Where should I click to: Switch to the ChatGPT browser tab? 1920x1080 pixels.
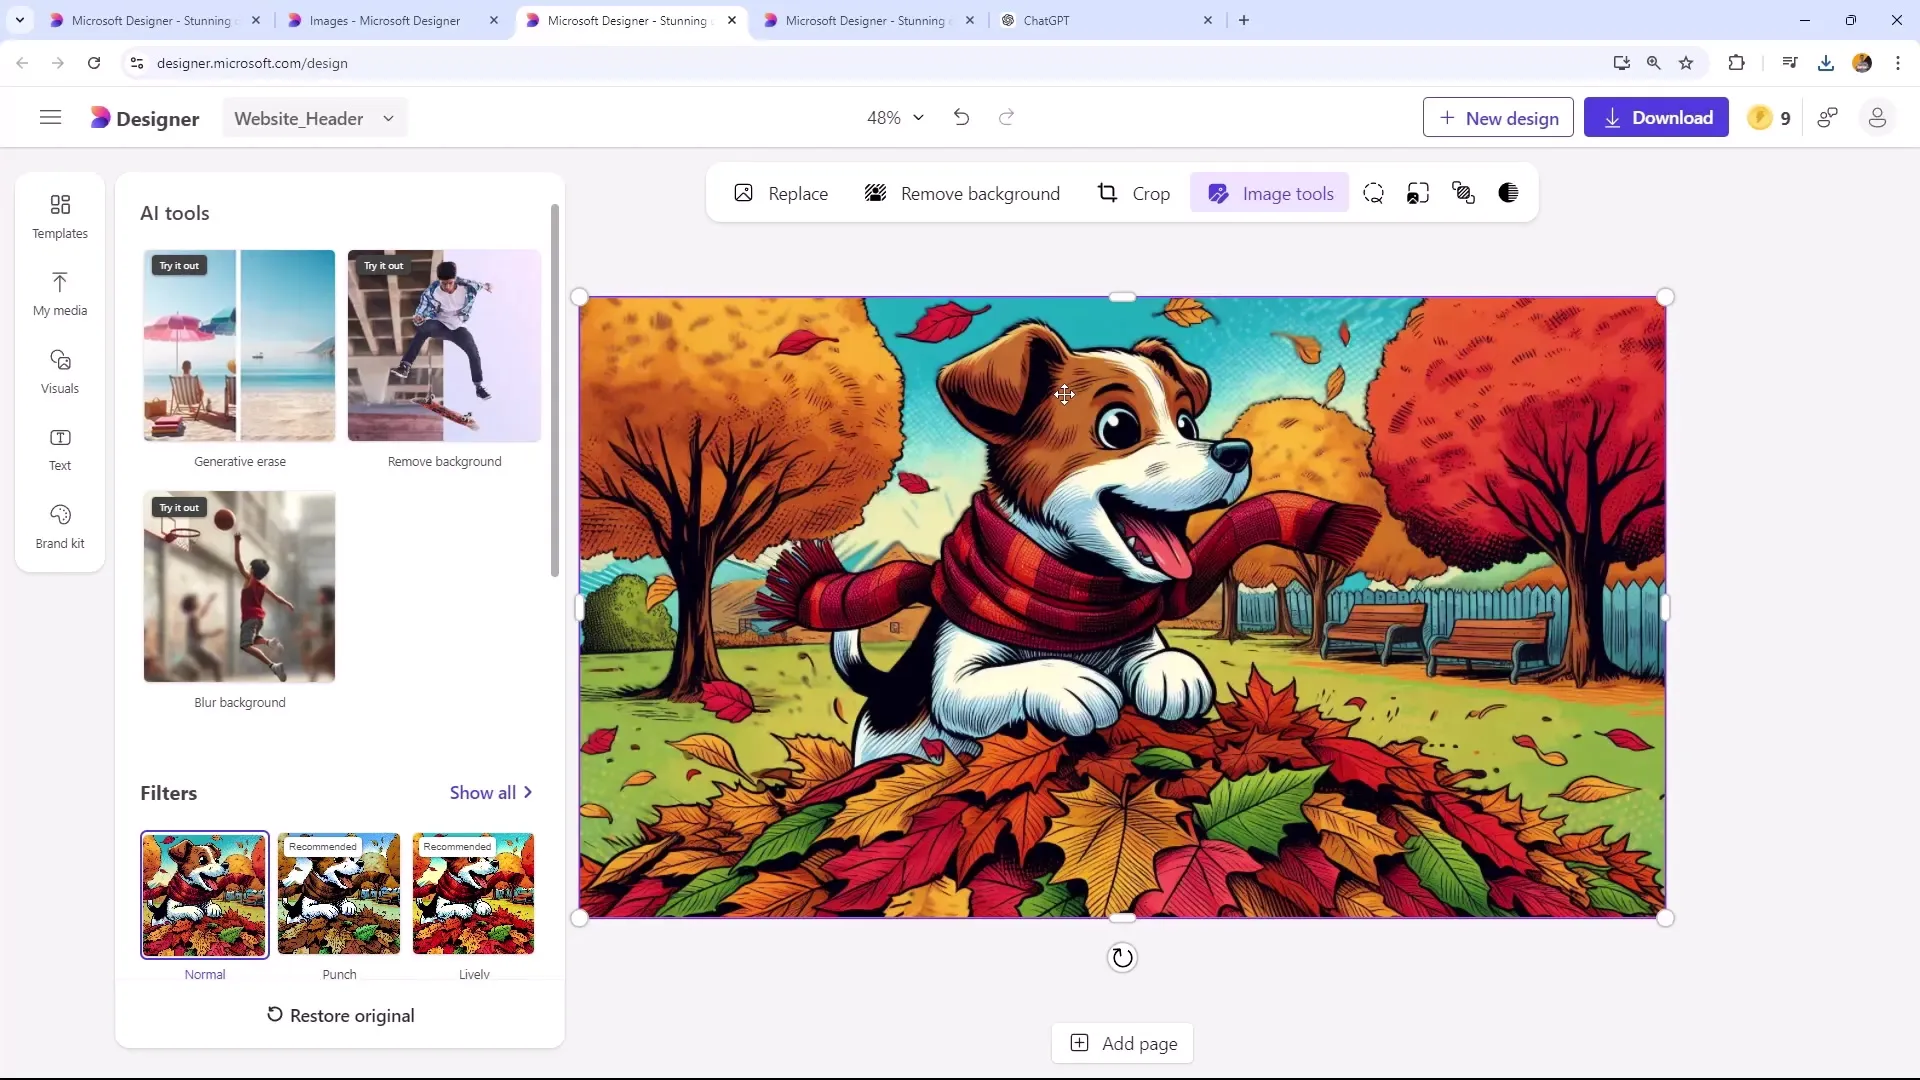[x=1046, y=20]
